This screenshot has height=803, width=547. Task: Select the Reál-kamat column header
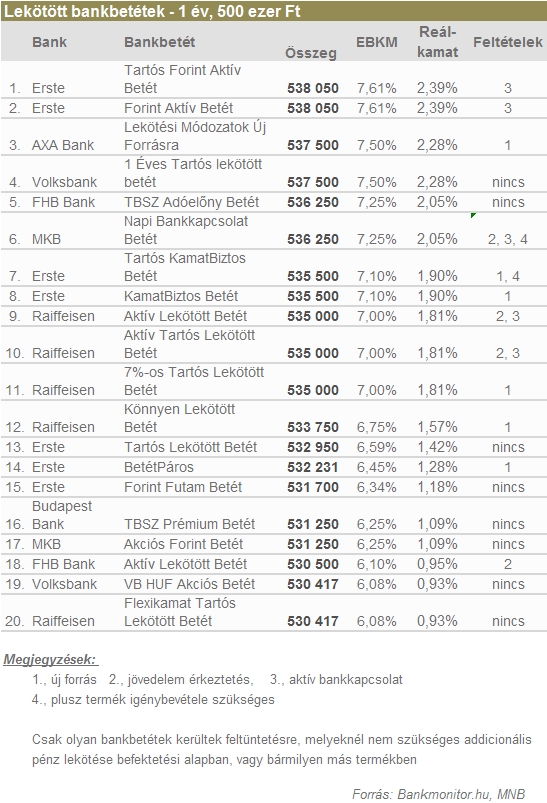coord(437,42)
